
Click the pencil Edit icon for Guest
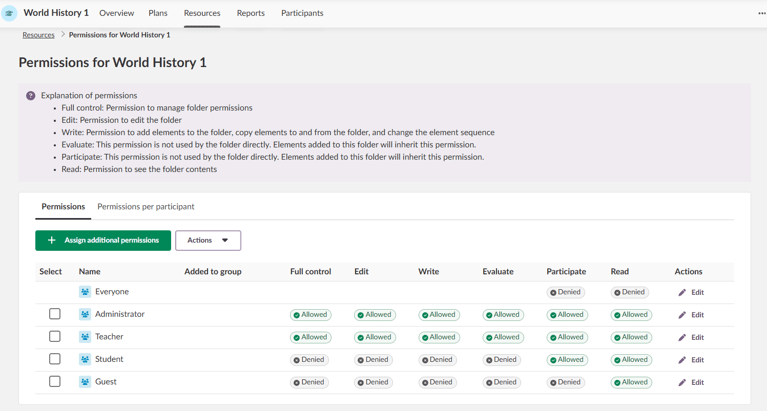click(x=682, y=382)
